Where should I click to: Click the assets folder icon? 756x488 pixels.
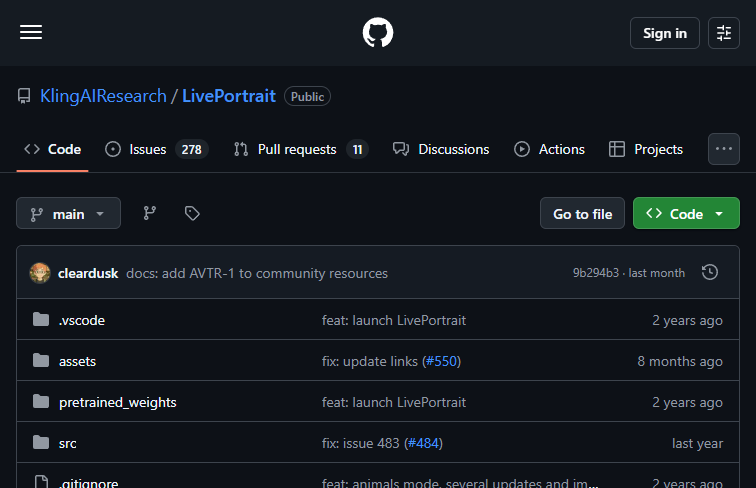[x=41, y=360]
